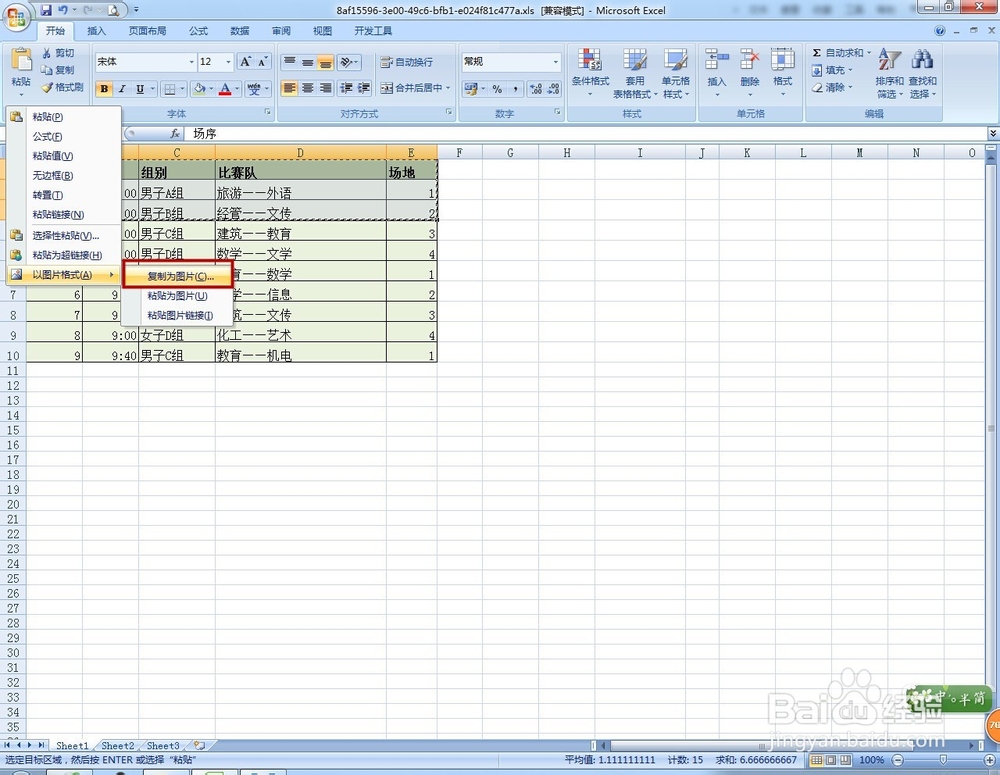Switch to Sheet3 worksheet tab
Screen dimensions: 1000x775
click(163, 745)
